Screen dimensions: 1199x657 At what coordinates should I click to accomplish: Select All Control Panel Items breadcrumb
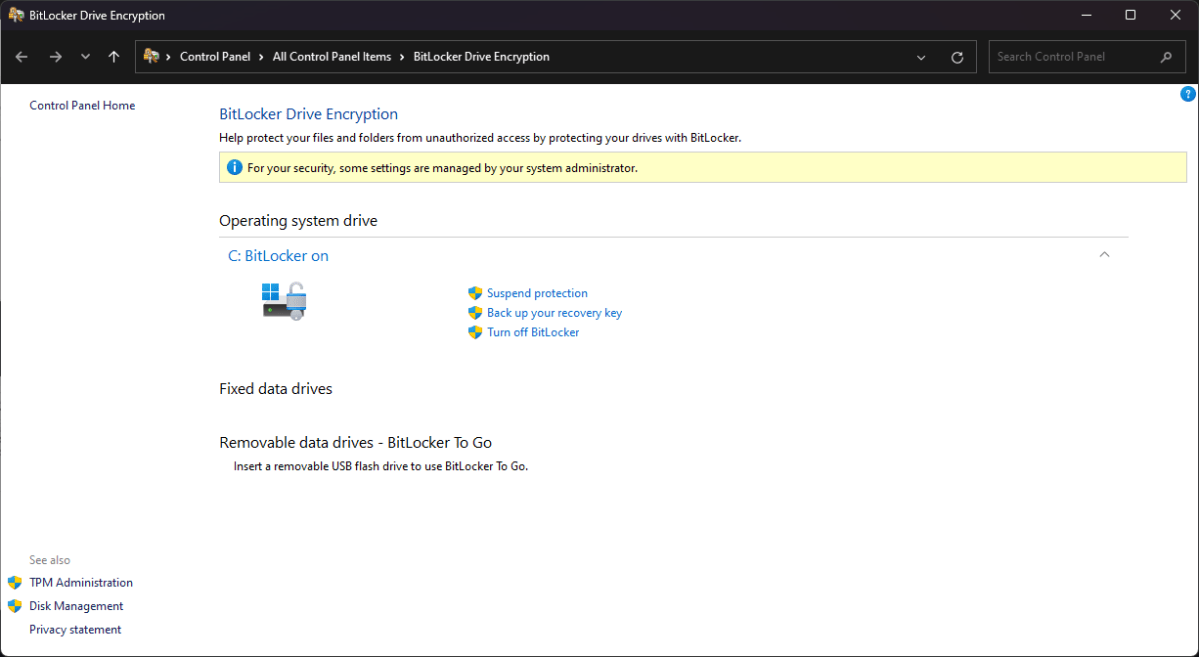pyautogui.click(x=332, y=57)
